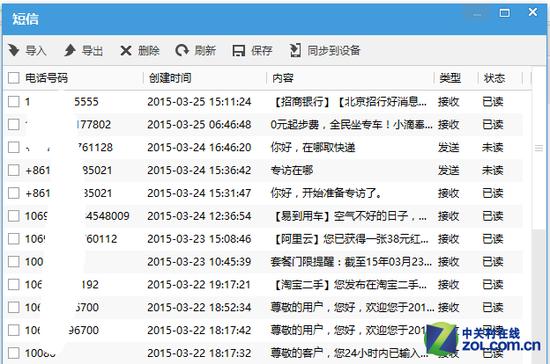Maximize the 短信 window

[x=504, y=13]
